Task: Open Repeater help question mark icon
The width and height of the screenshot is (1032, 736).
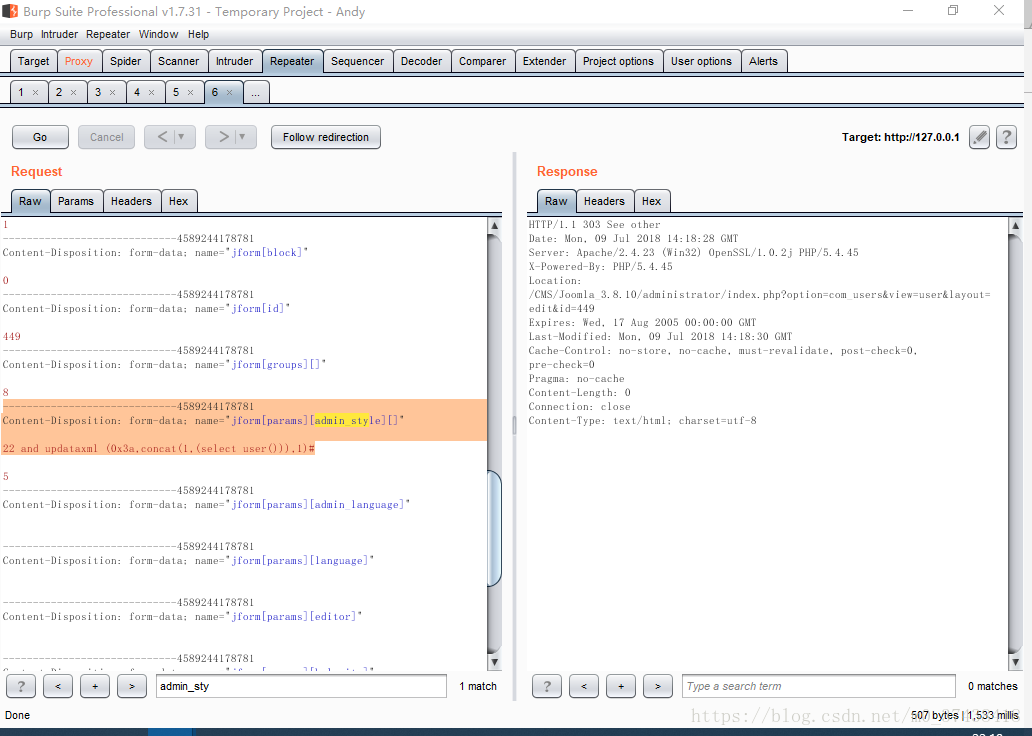Action: (x=1006, y=137)
